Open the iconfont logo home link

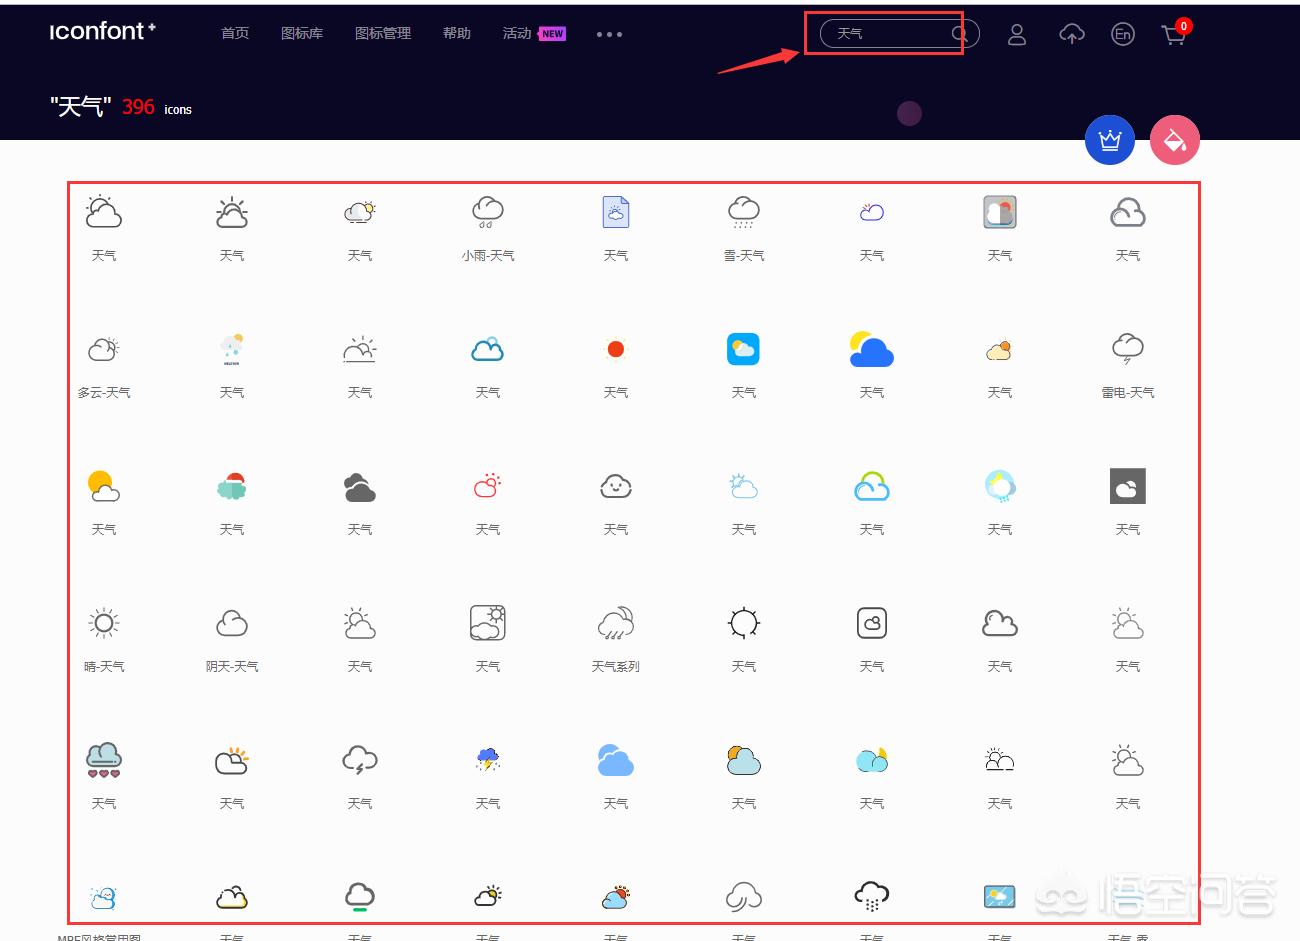point(103,32)
